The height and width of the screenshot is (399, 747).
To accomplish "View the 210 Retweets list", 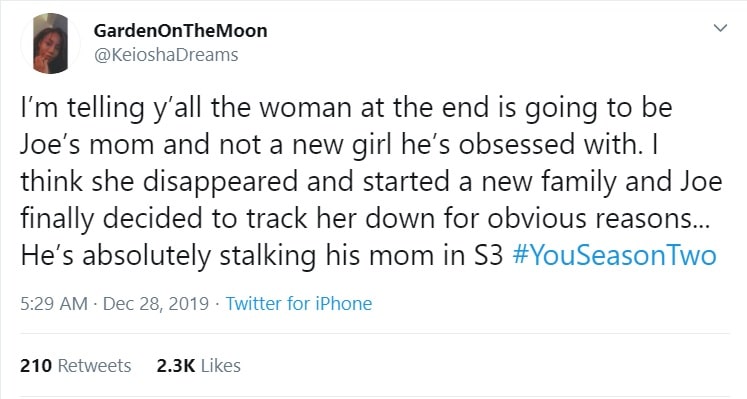I will tap(76, 366).
